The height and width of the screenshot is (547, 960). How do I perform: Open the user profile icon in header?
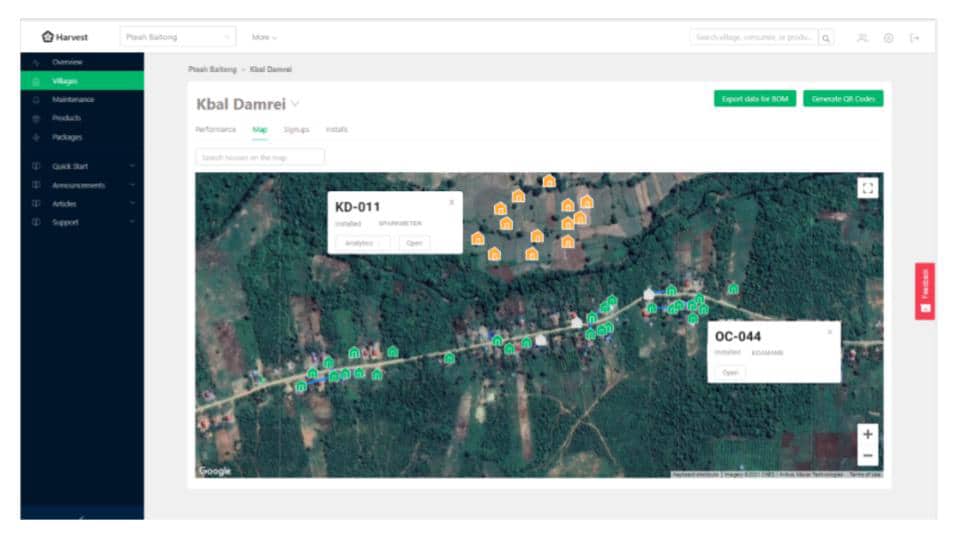[862, 37]
